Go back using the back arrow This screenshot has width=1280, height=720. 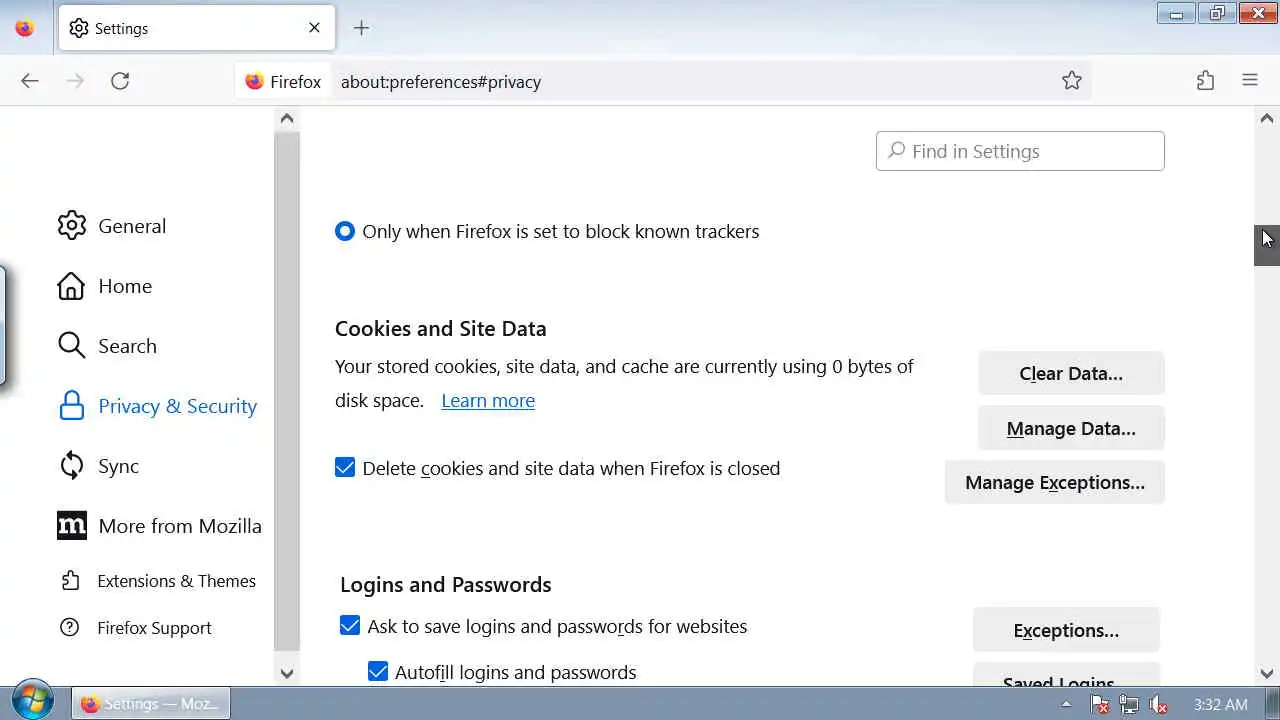(x=30, y=81)
